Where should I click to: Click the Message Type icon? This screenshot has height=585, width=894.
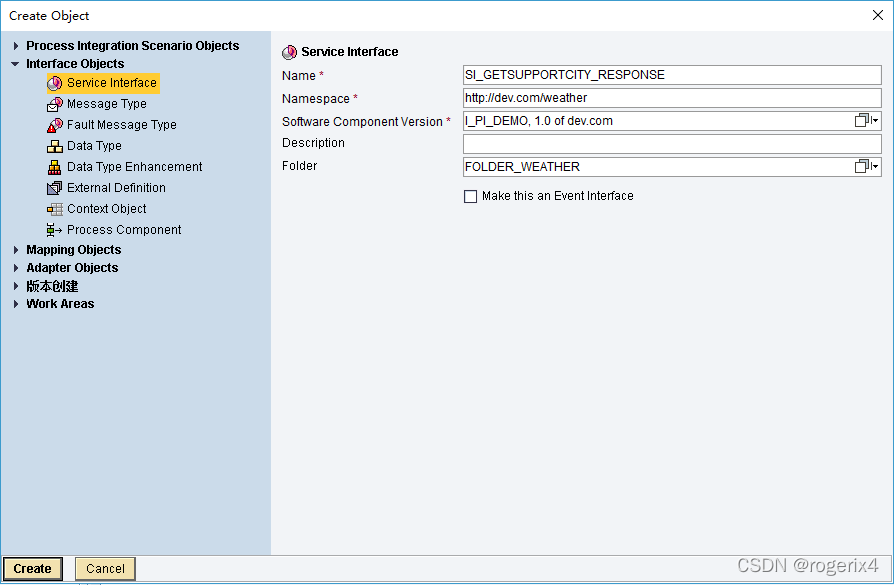coord(55,104)
